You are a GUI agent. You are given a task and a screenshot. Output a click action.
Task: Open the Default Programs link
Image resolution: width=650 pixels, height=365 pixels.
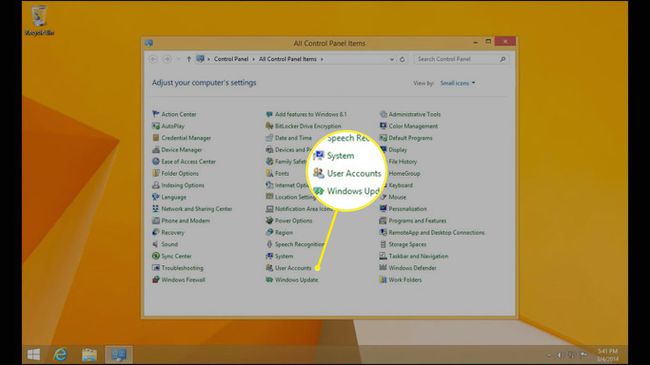(410, 138)
